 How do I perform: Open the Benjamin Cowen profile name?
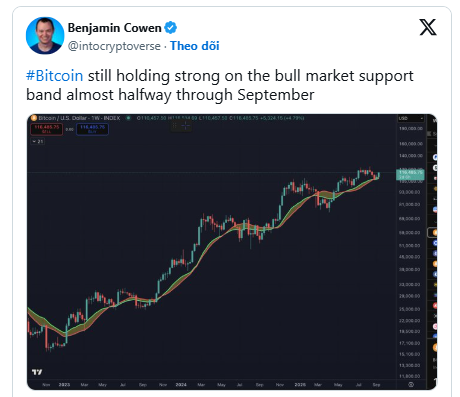[x=115, y=28]
